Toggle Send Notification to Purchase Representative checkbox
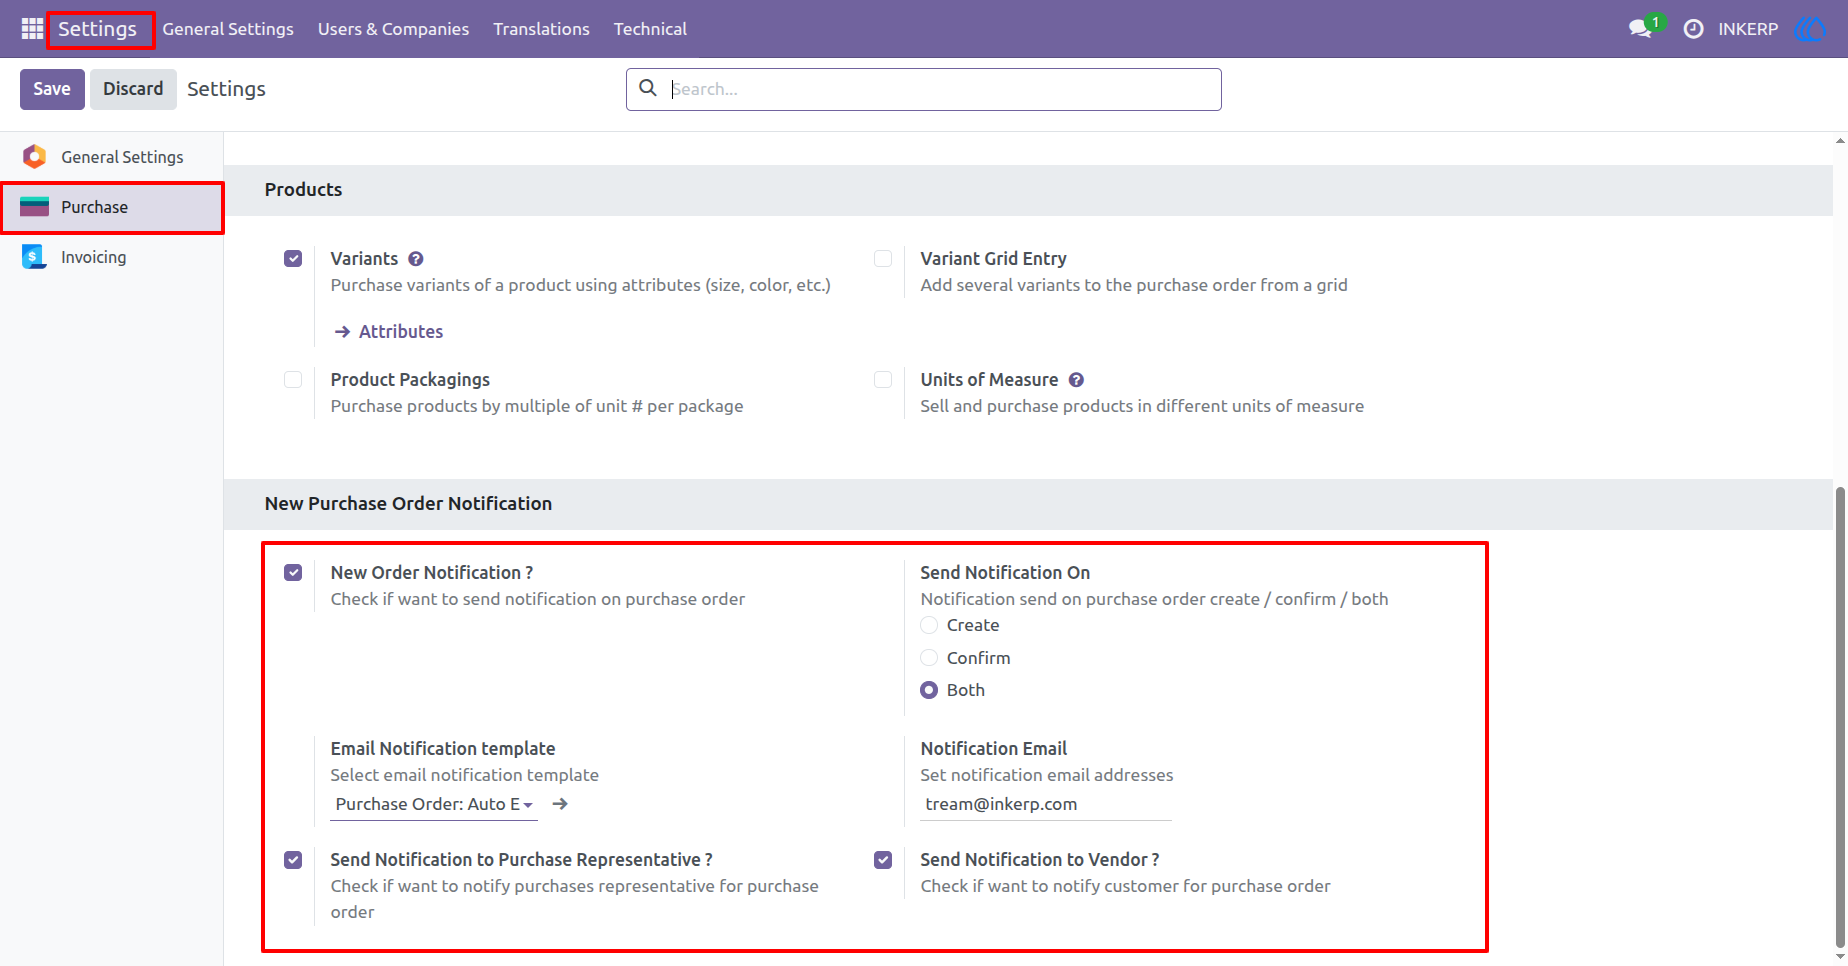 pos(293,860)
